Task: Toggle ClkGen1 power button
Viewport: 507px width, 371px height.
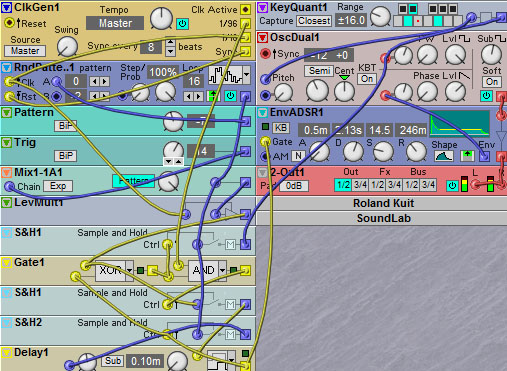Action: point(182,24)
